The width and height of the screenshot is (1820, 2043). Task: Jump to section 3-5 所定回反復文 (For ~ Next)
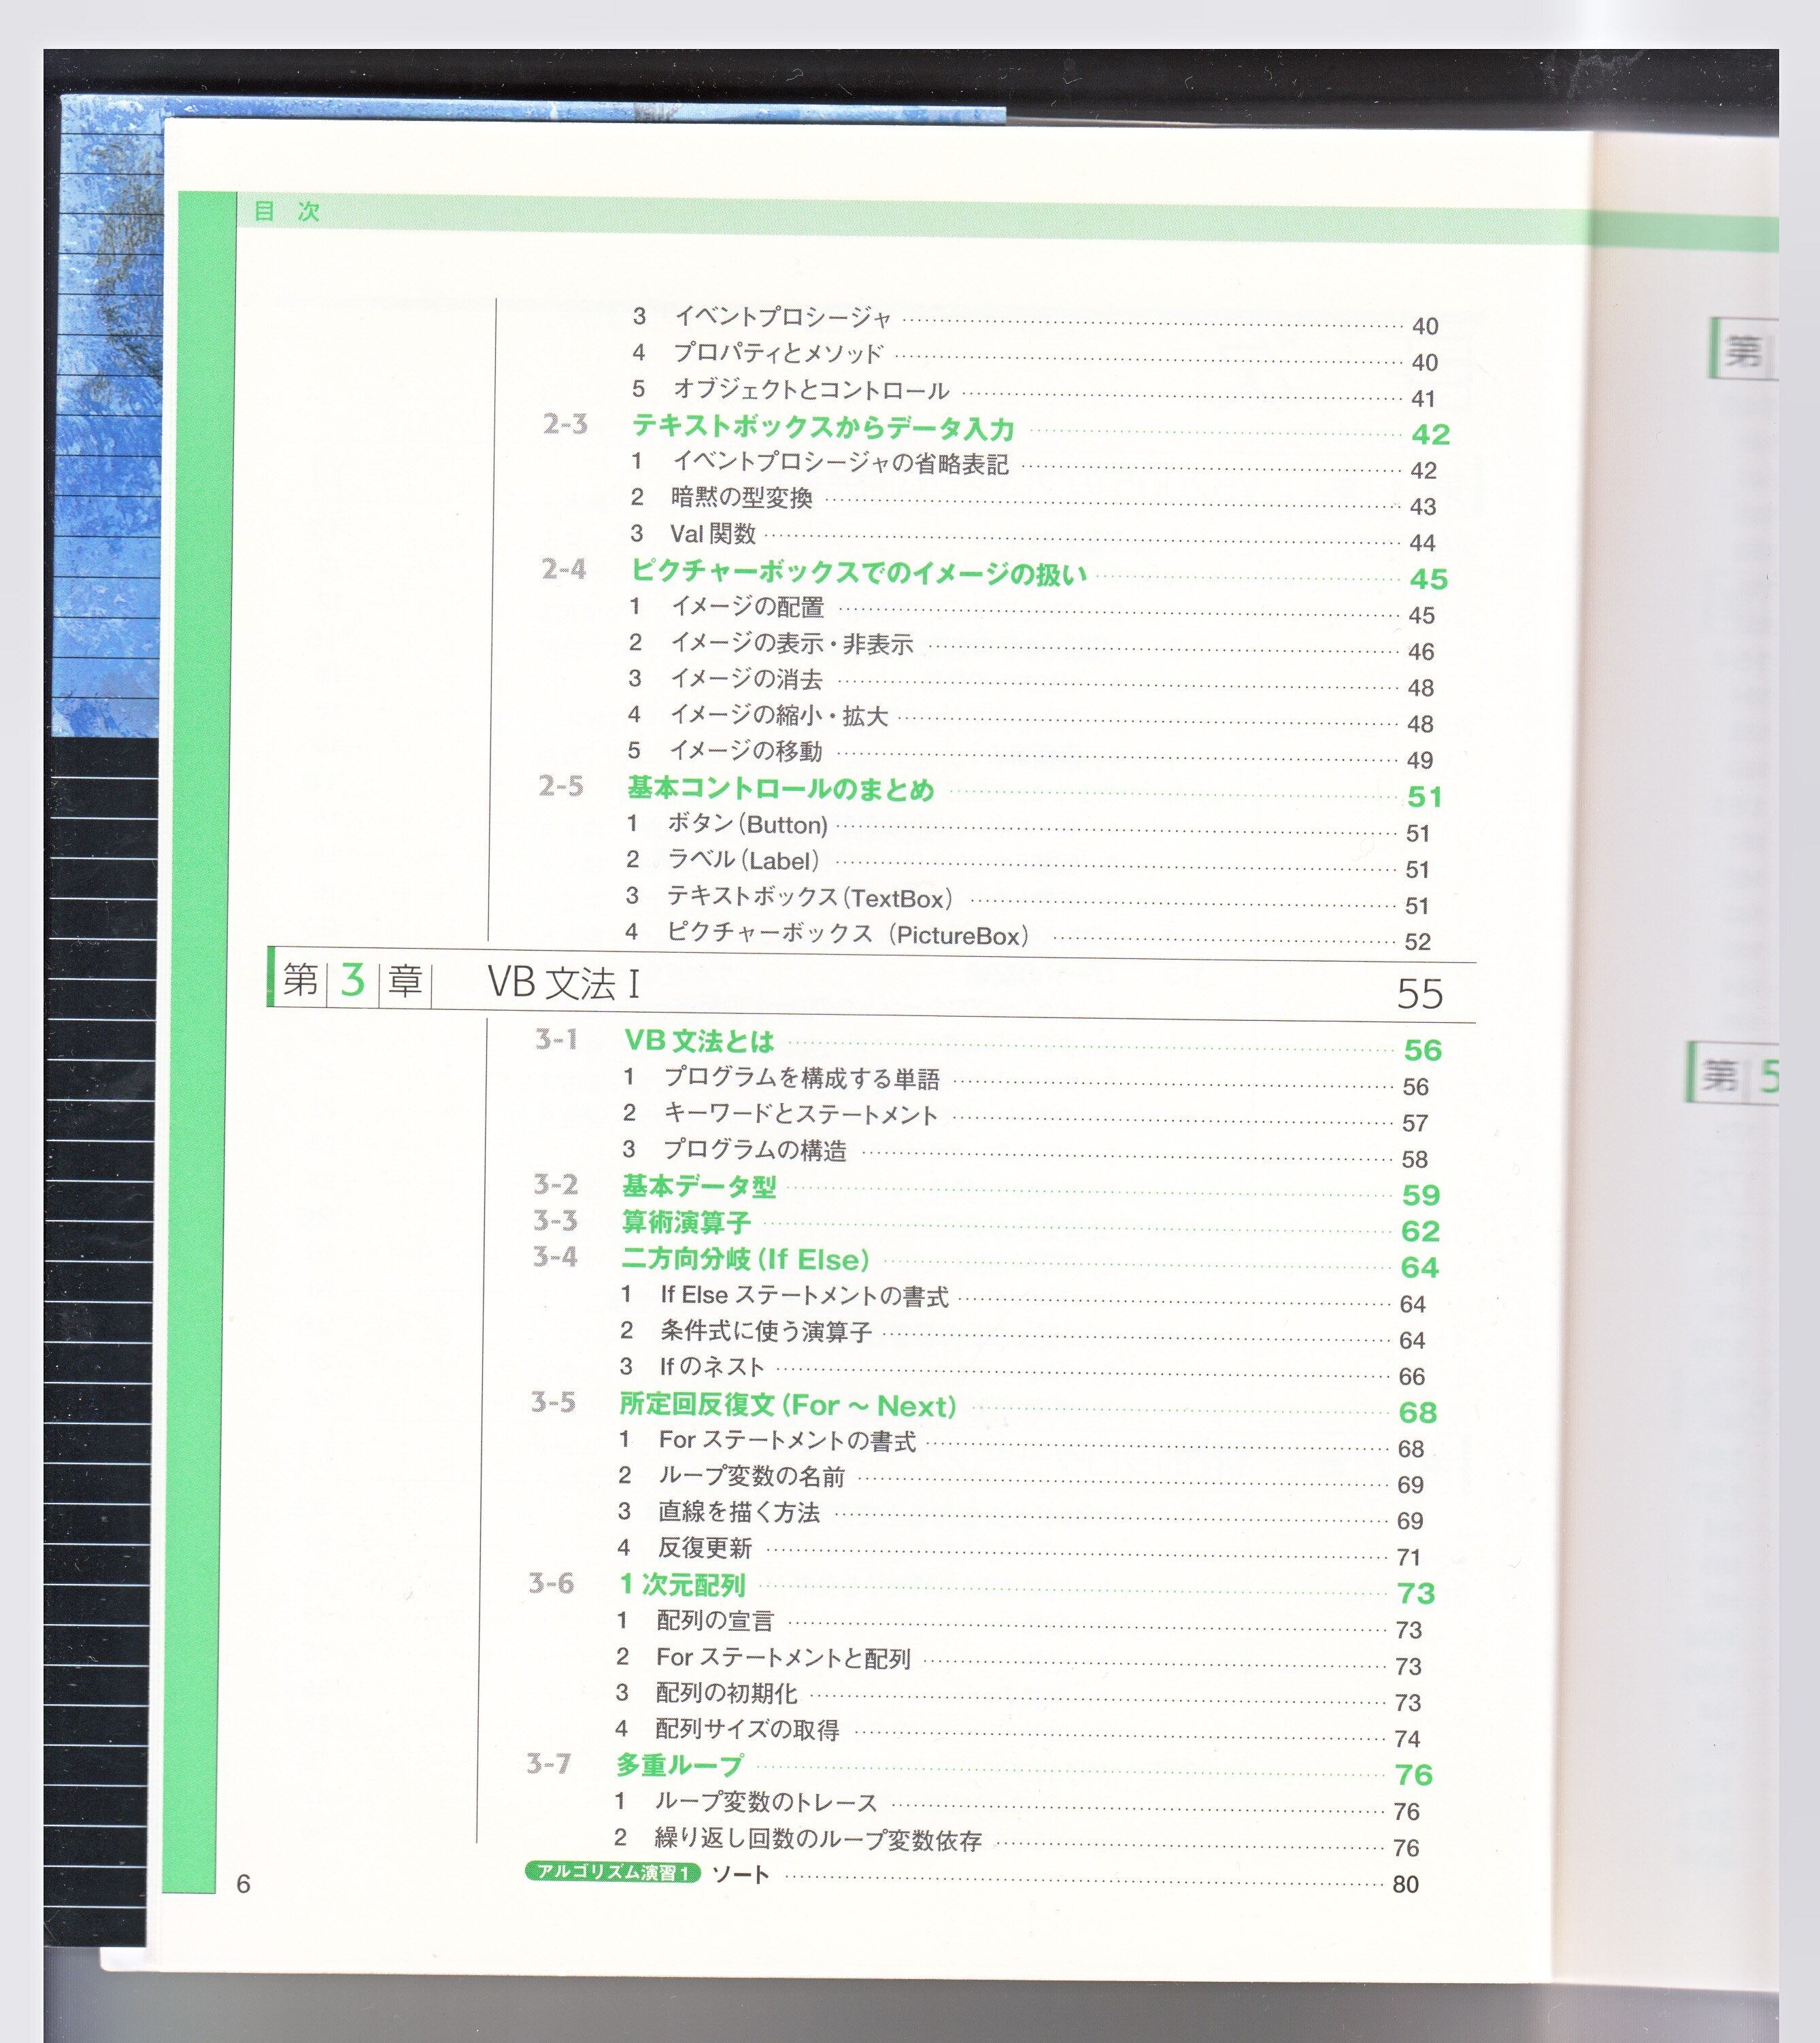tap(787, 1405)
